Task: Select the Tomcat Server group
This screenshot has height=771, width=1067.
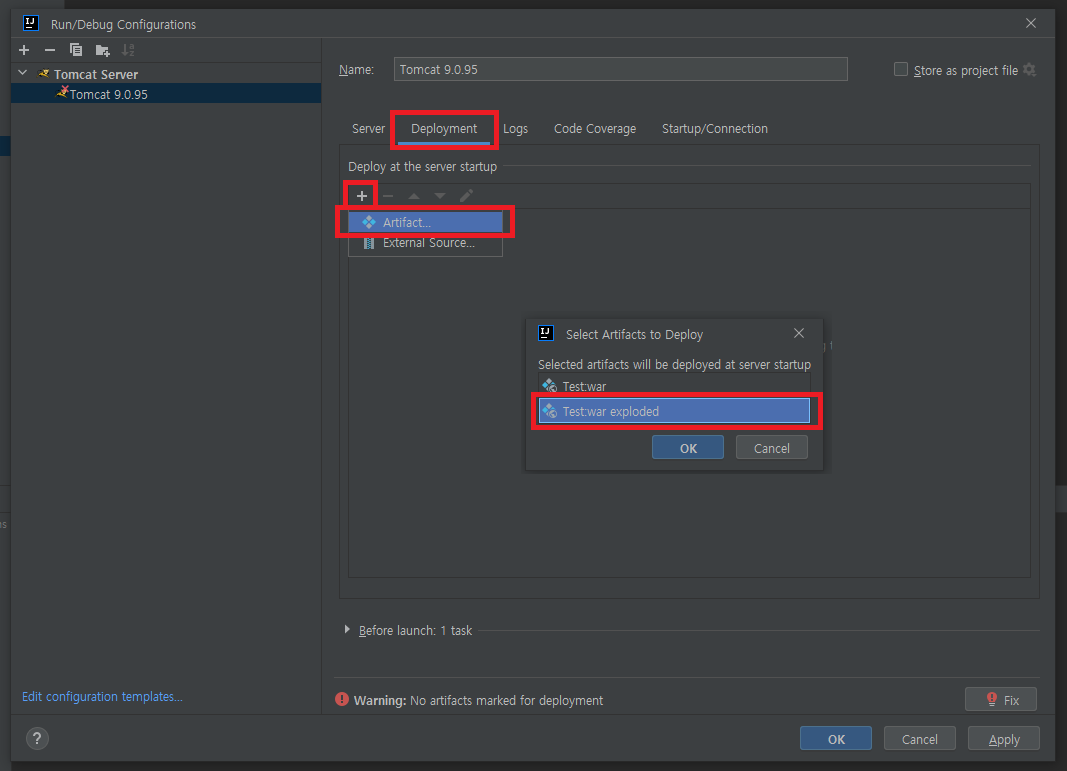Action: [x=96, y=74]
